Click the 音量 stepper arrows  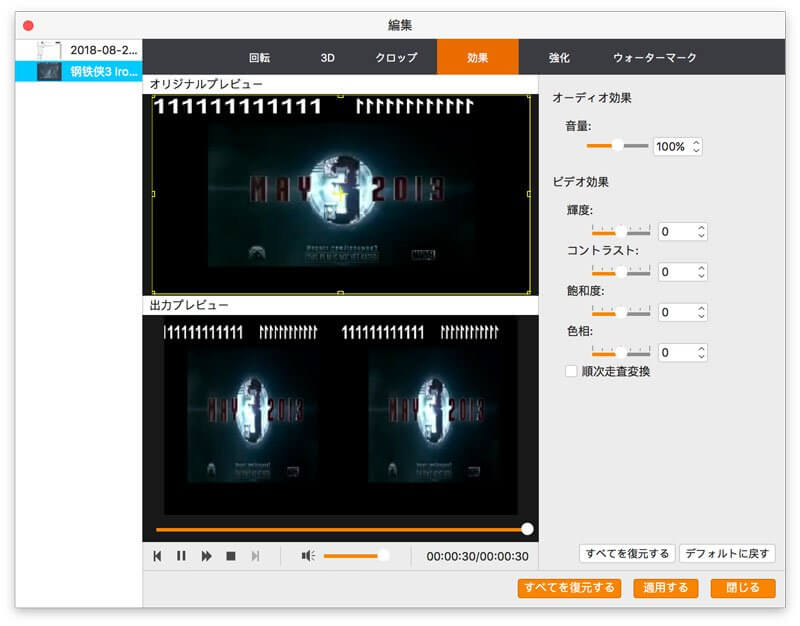pos(696,147)
